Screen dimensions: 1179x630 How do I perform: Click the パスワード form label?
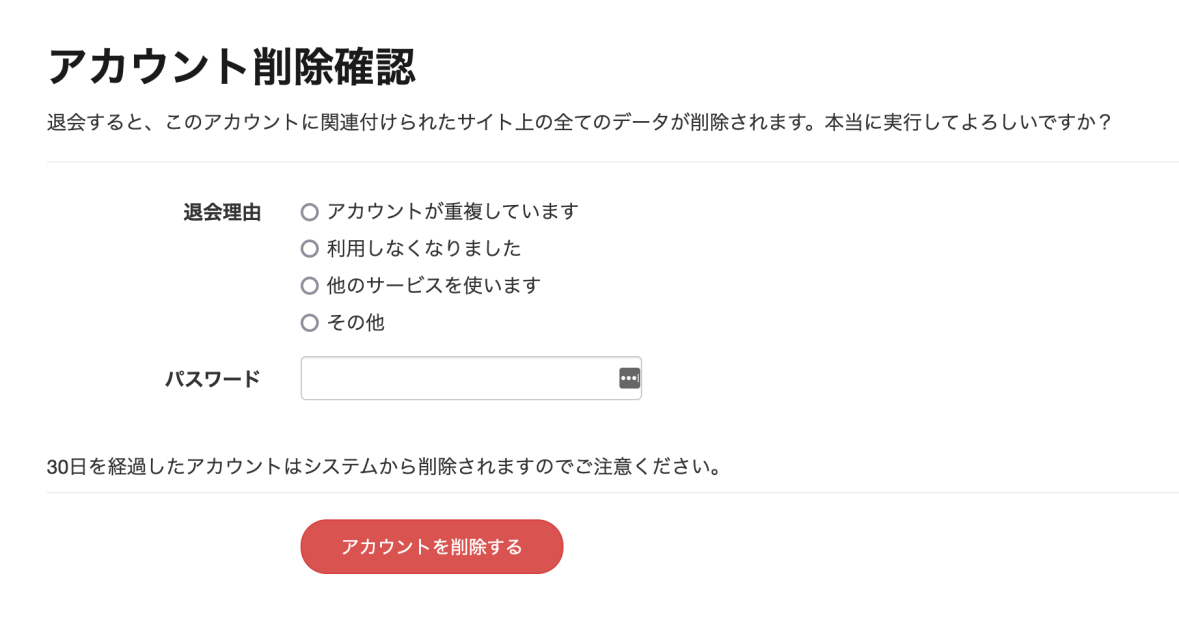[x=212, y=378]
